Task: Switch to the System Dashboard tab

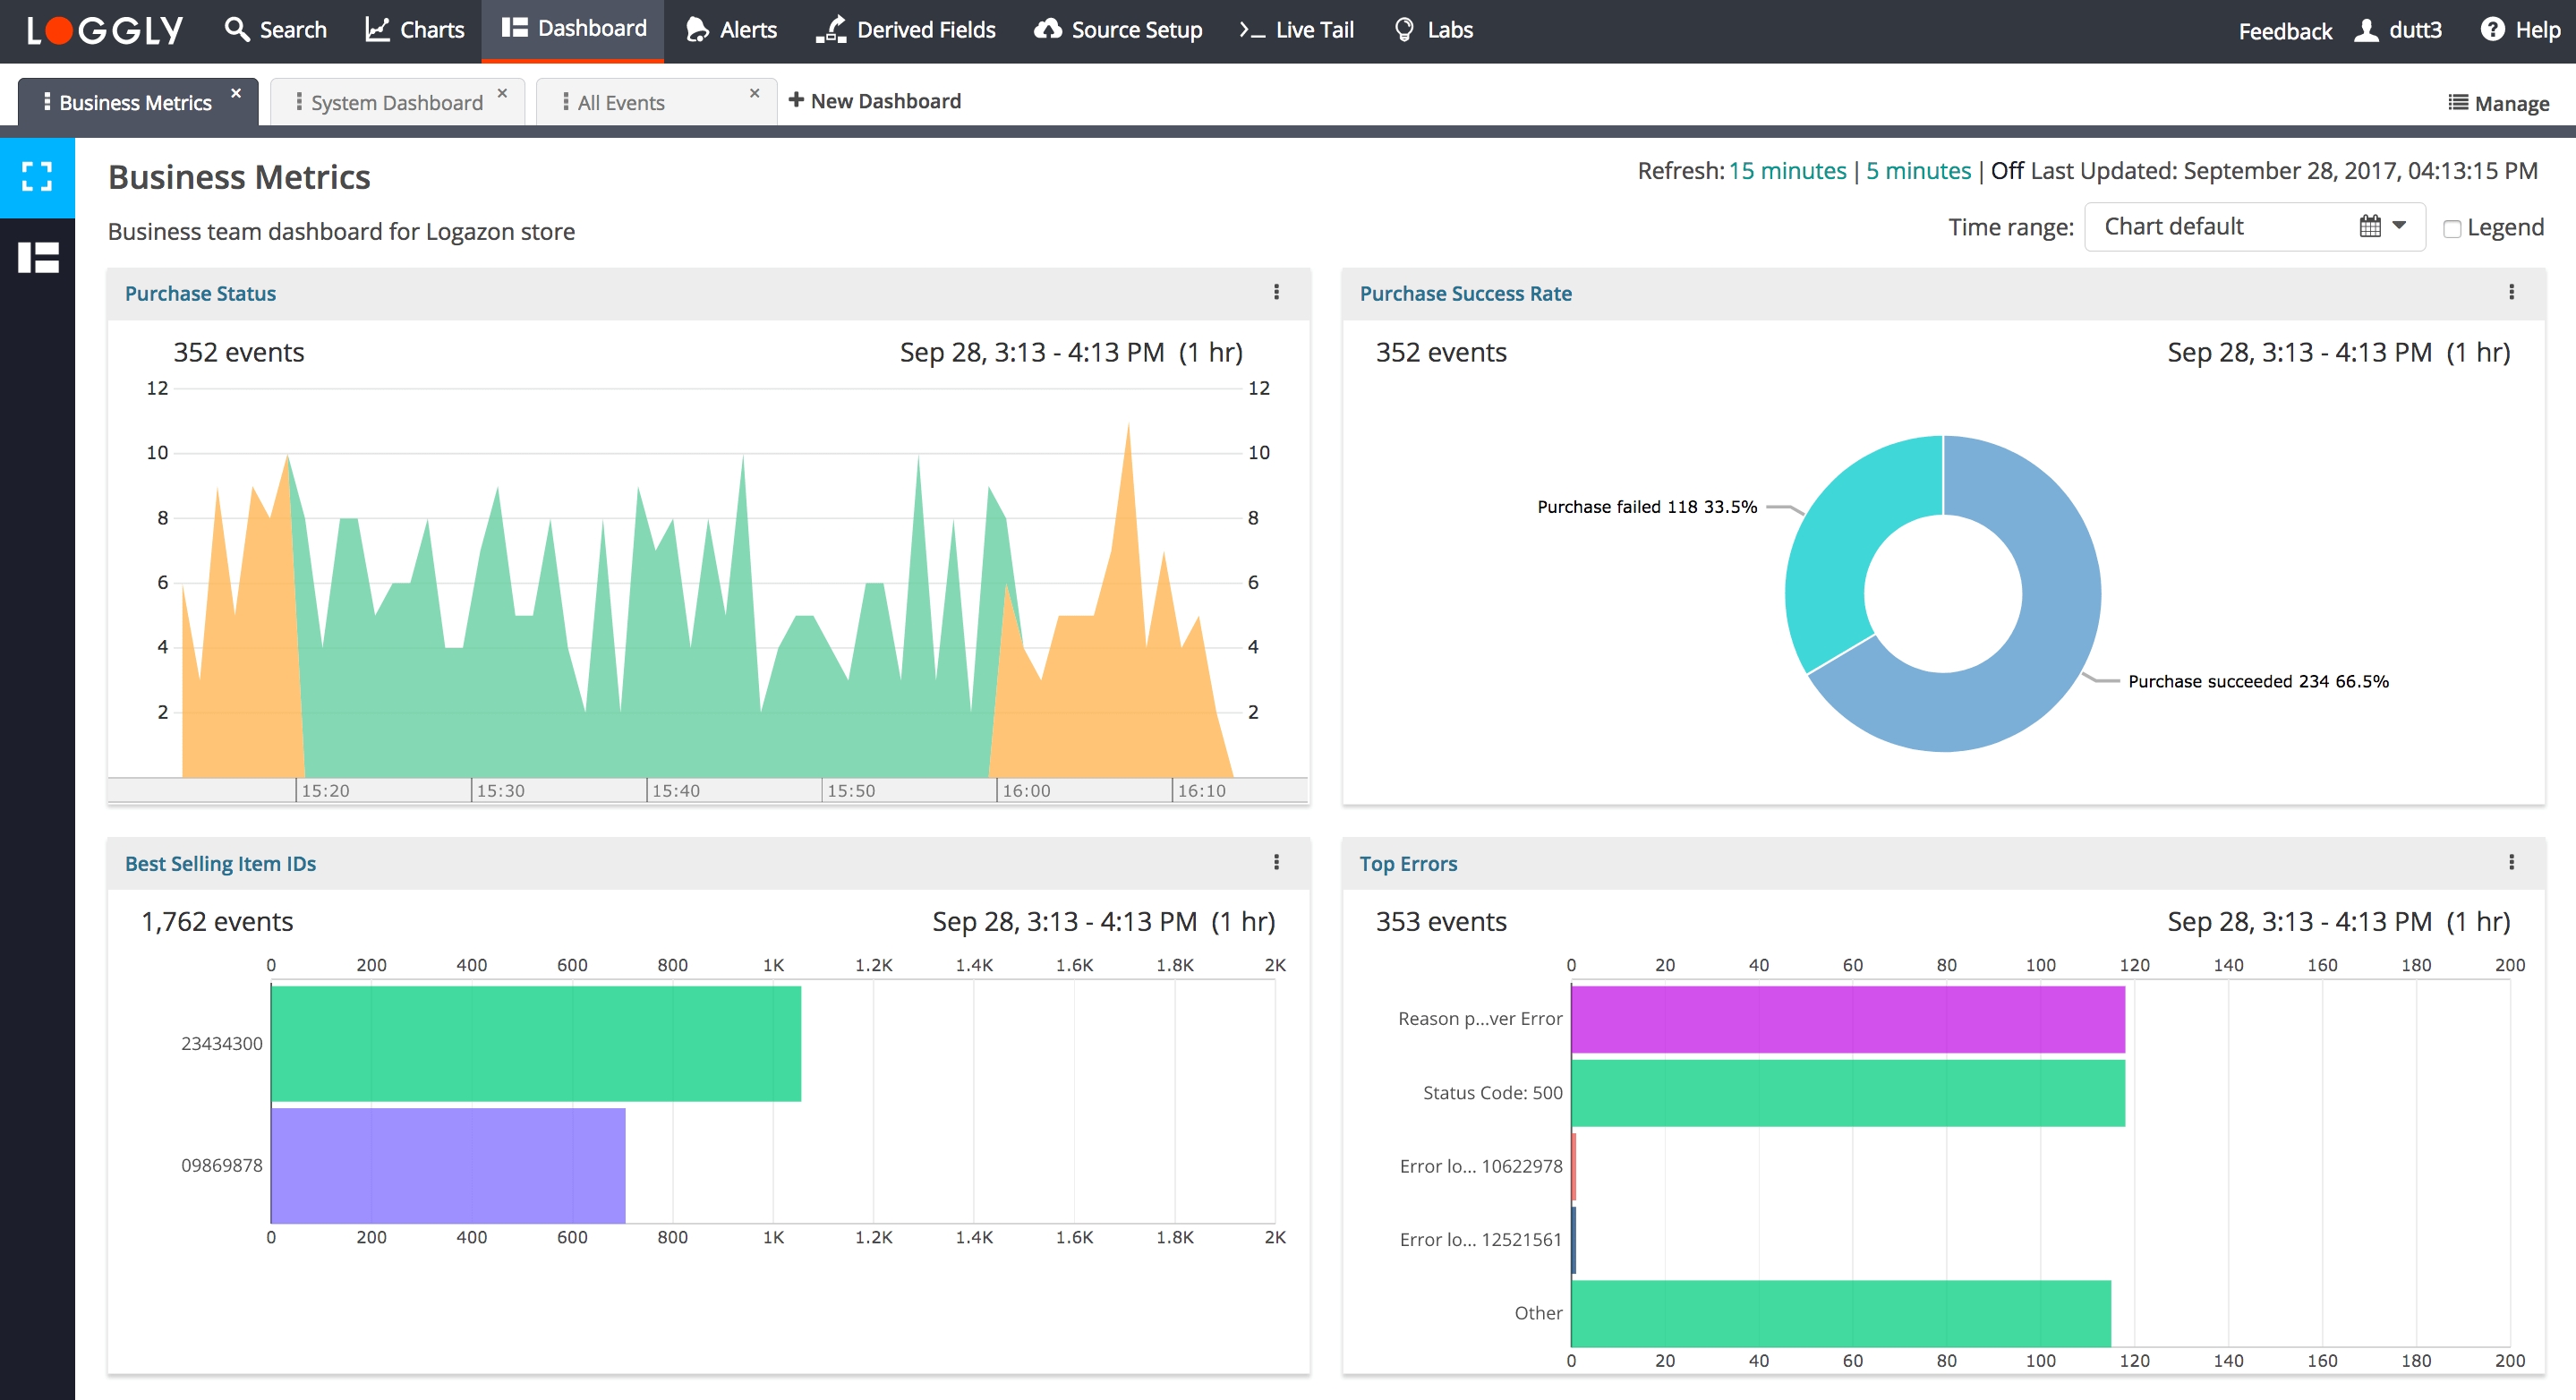Action: click(393, 102)
